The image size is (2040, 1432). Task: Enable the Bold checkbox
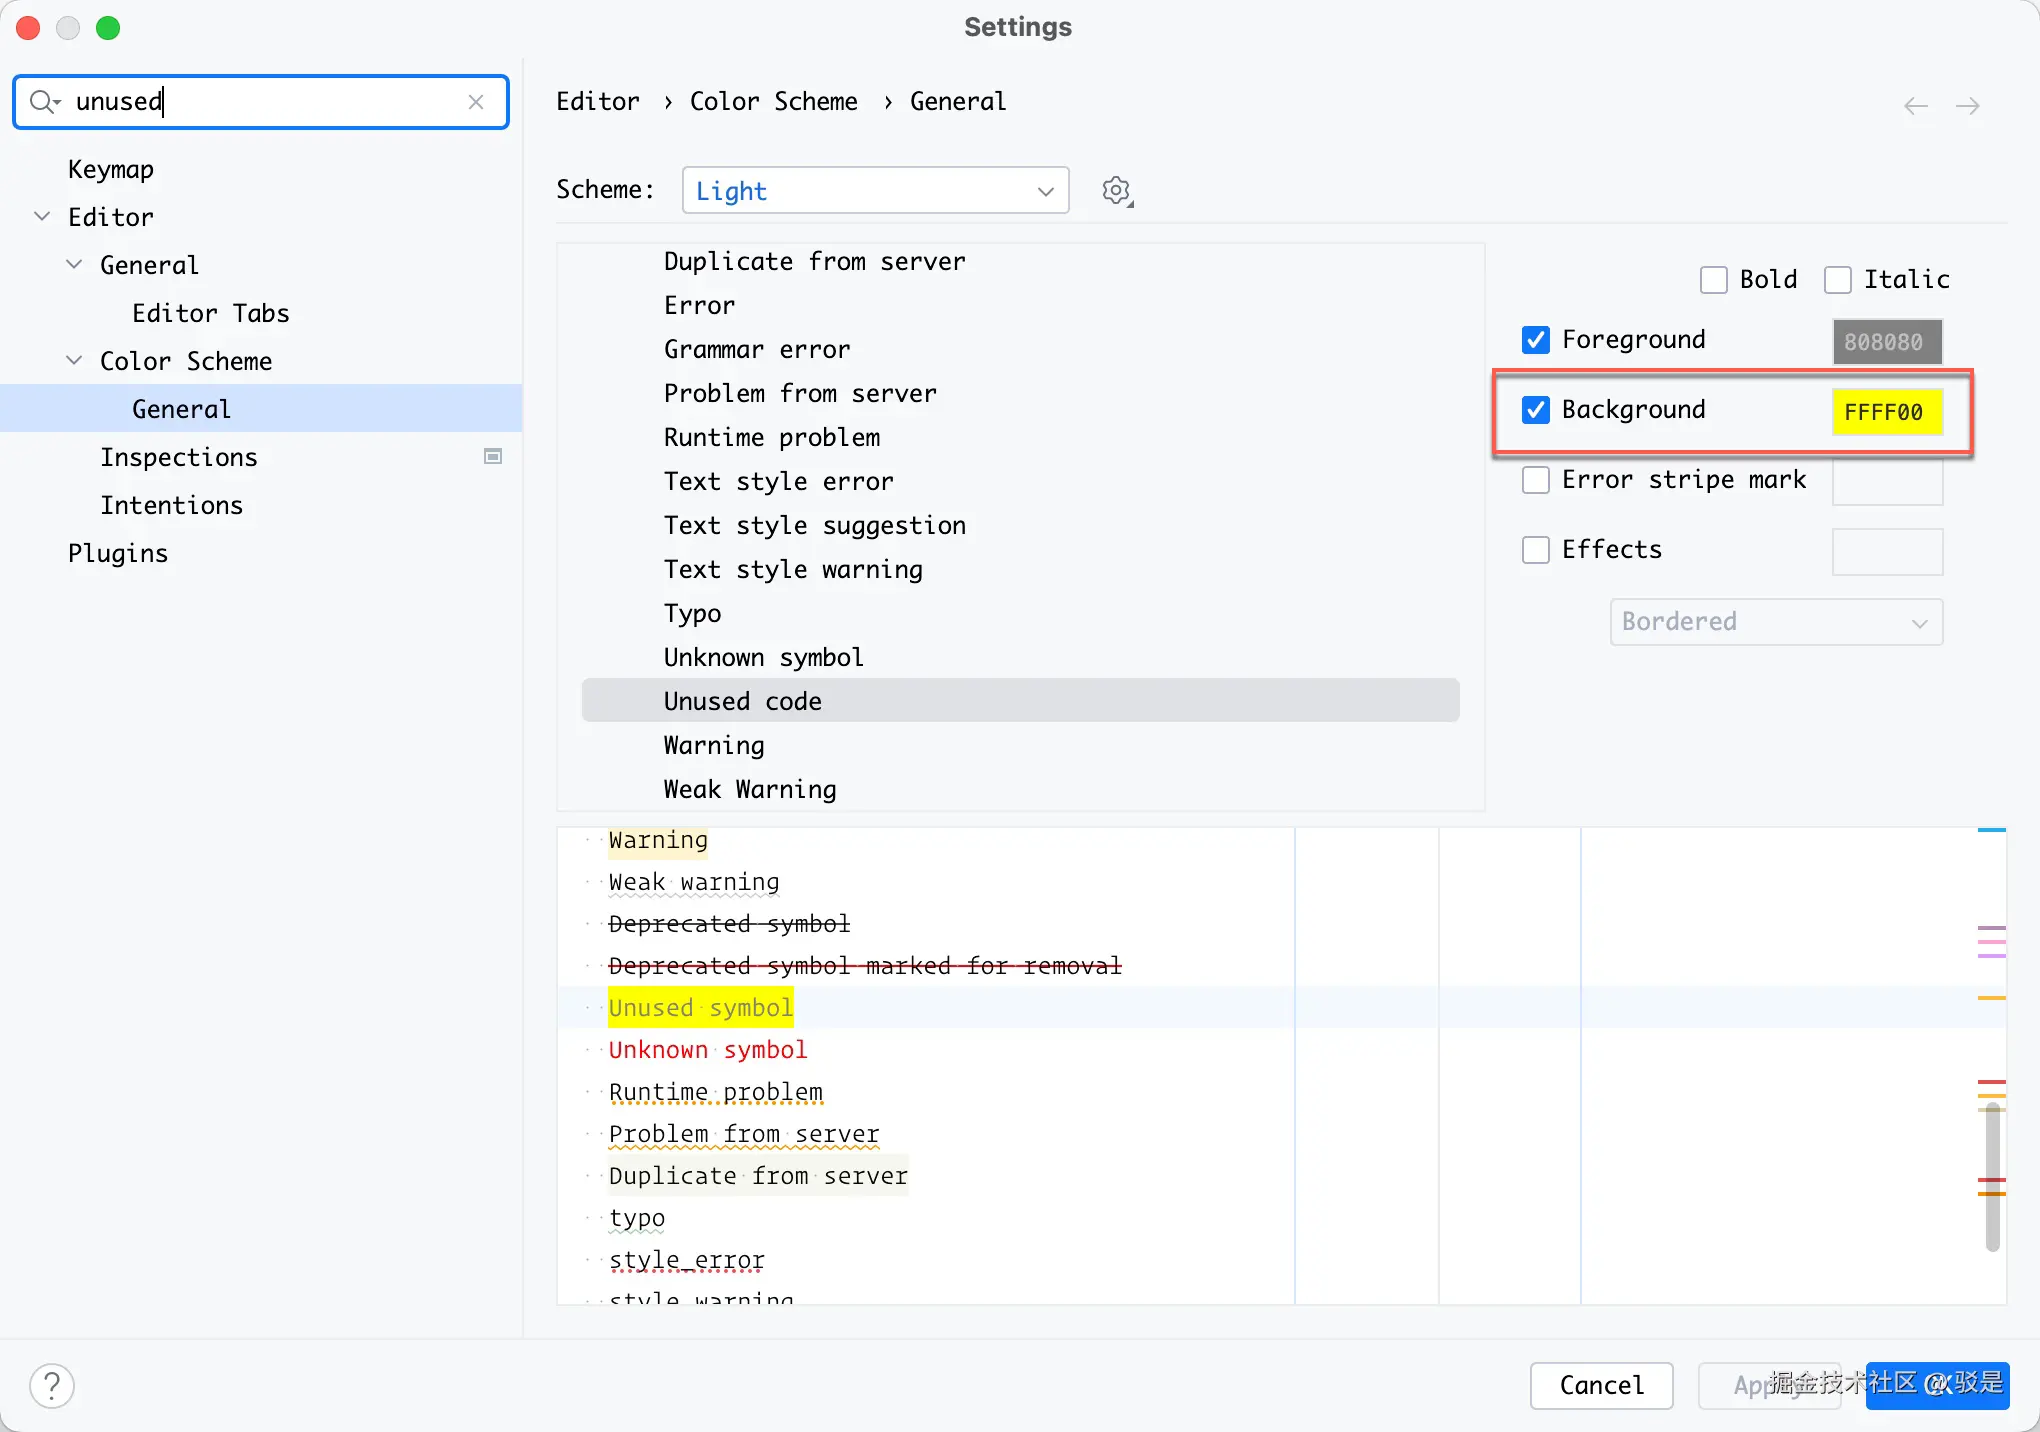coord(1713,280)
